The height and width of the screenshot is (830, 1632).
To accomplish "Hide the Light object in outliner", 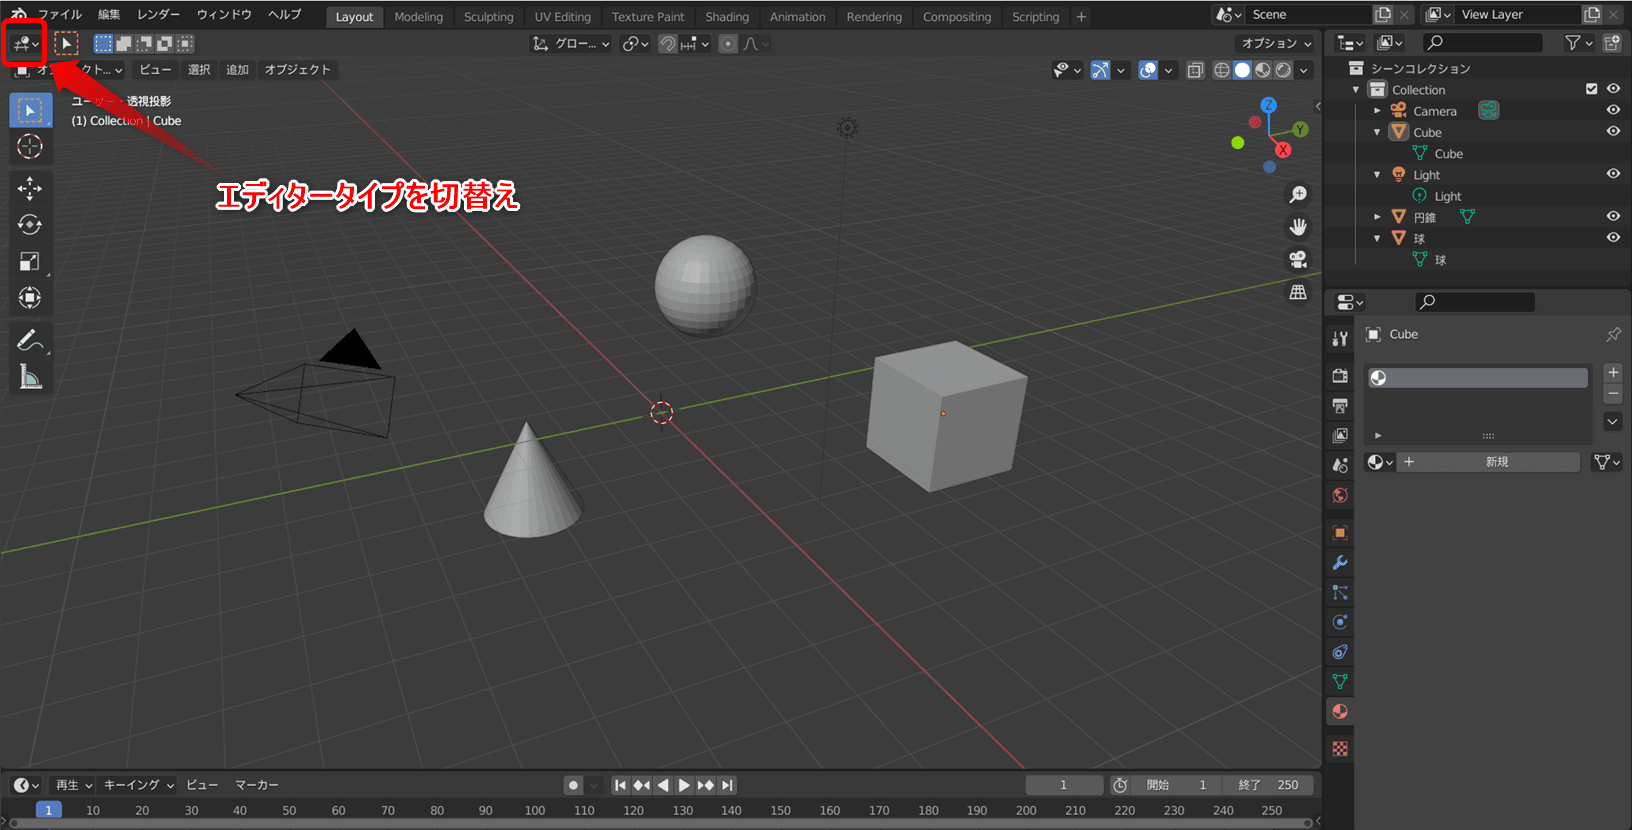I will [x=1613, y=174].
